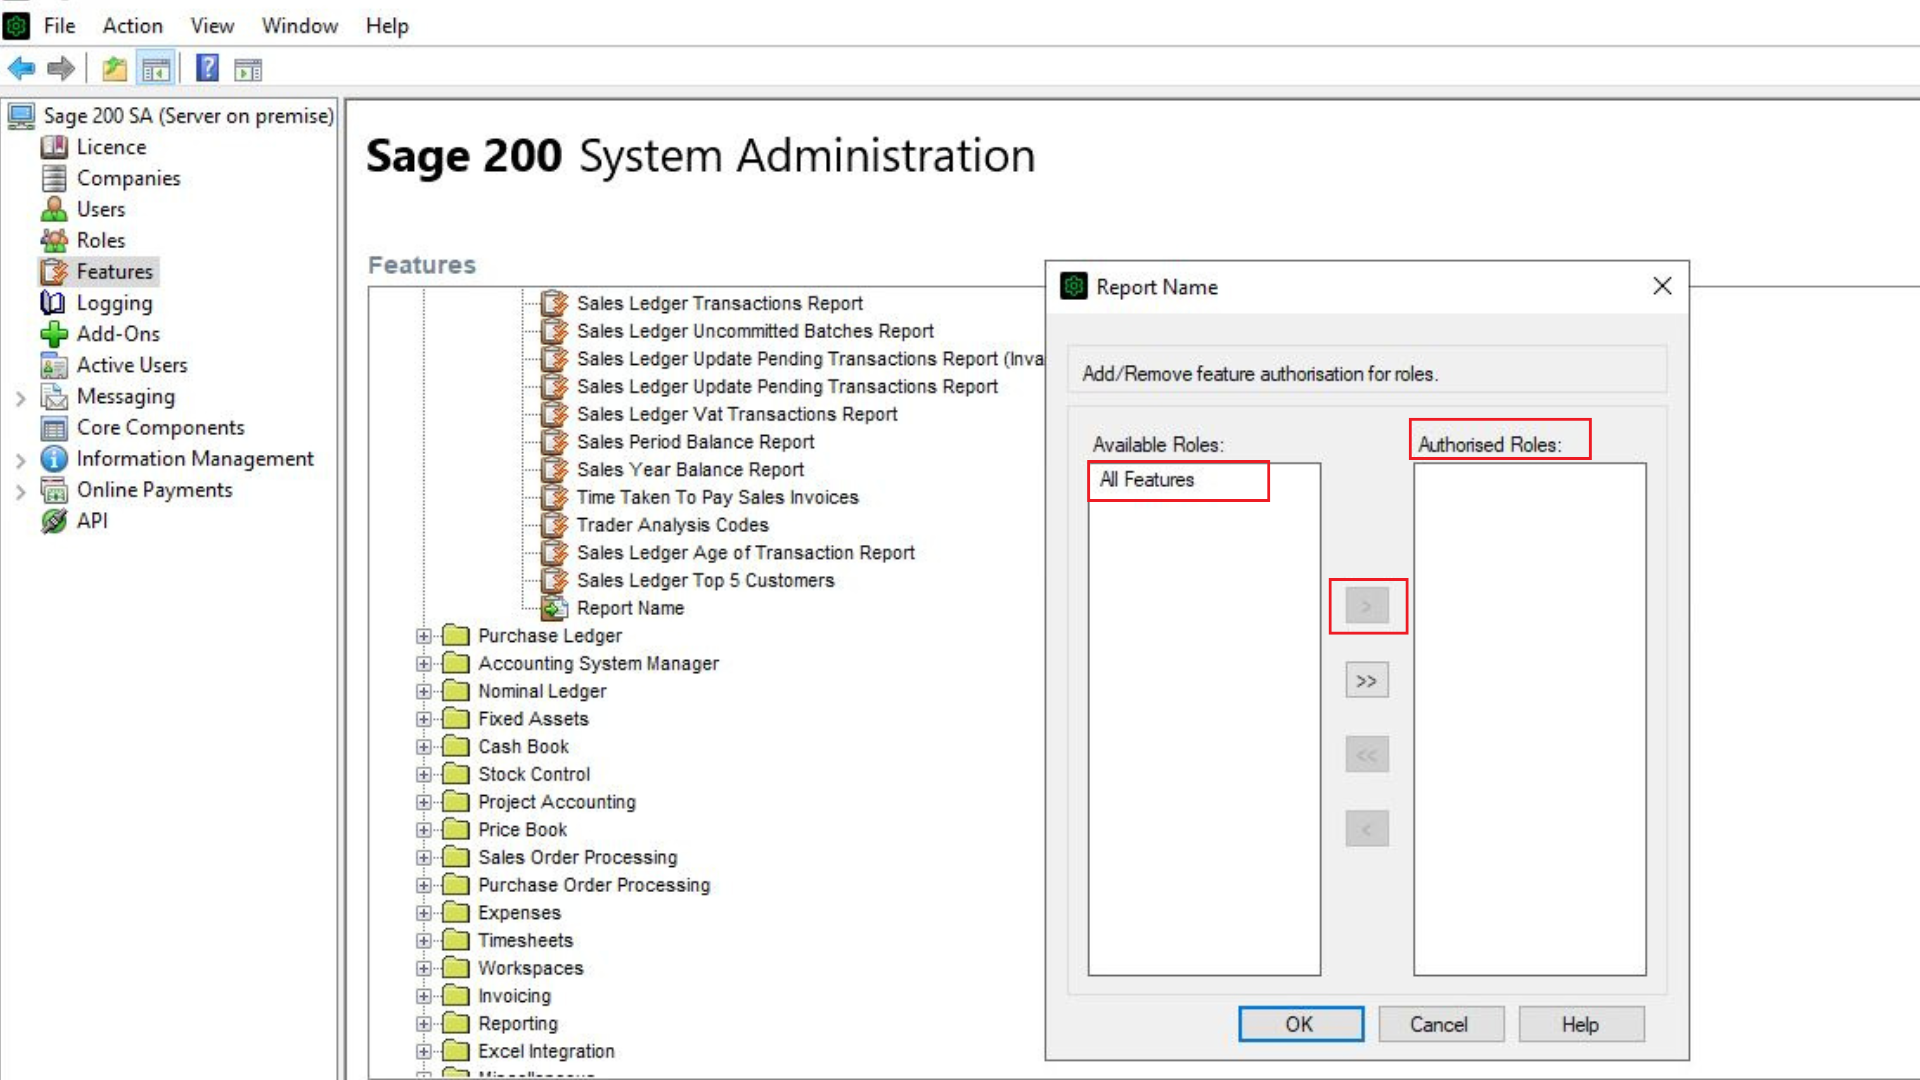Click the single right-arrow move button

pos(1366,605)
